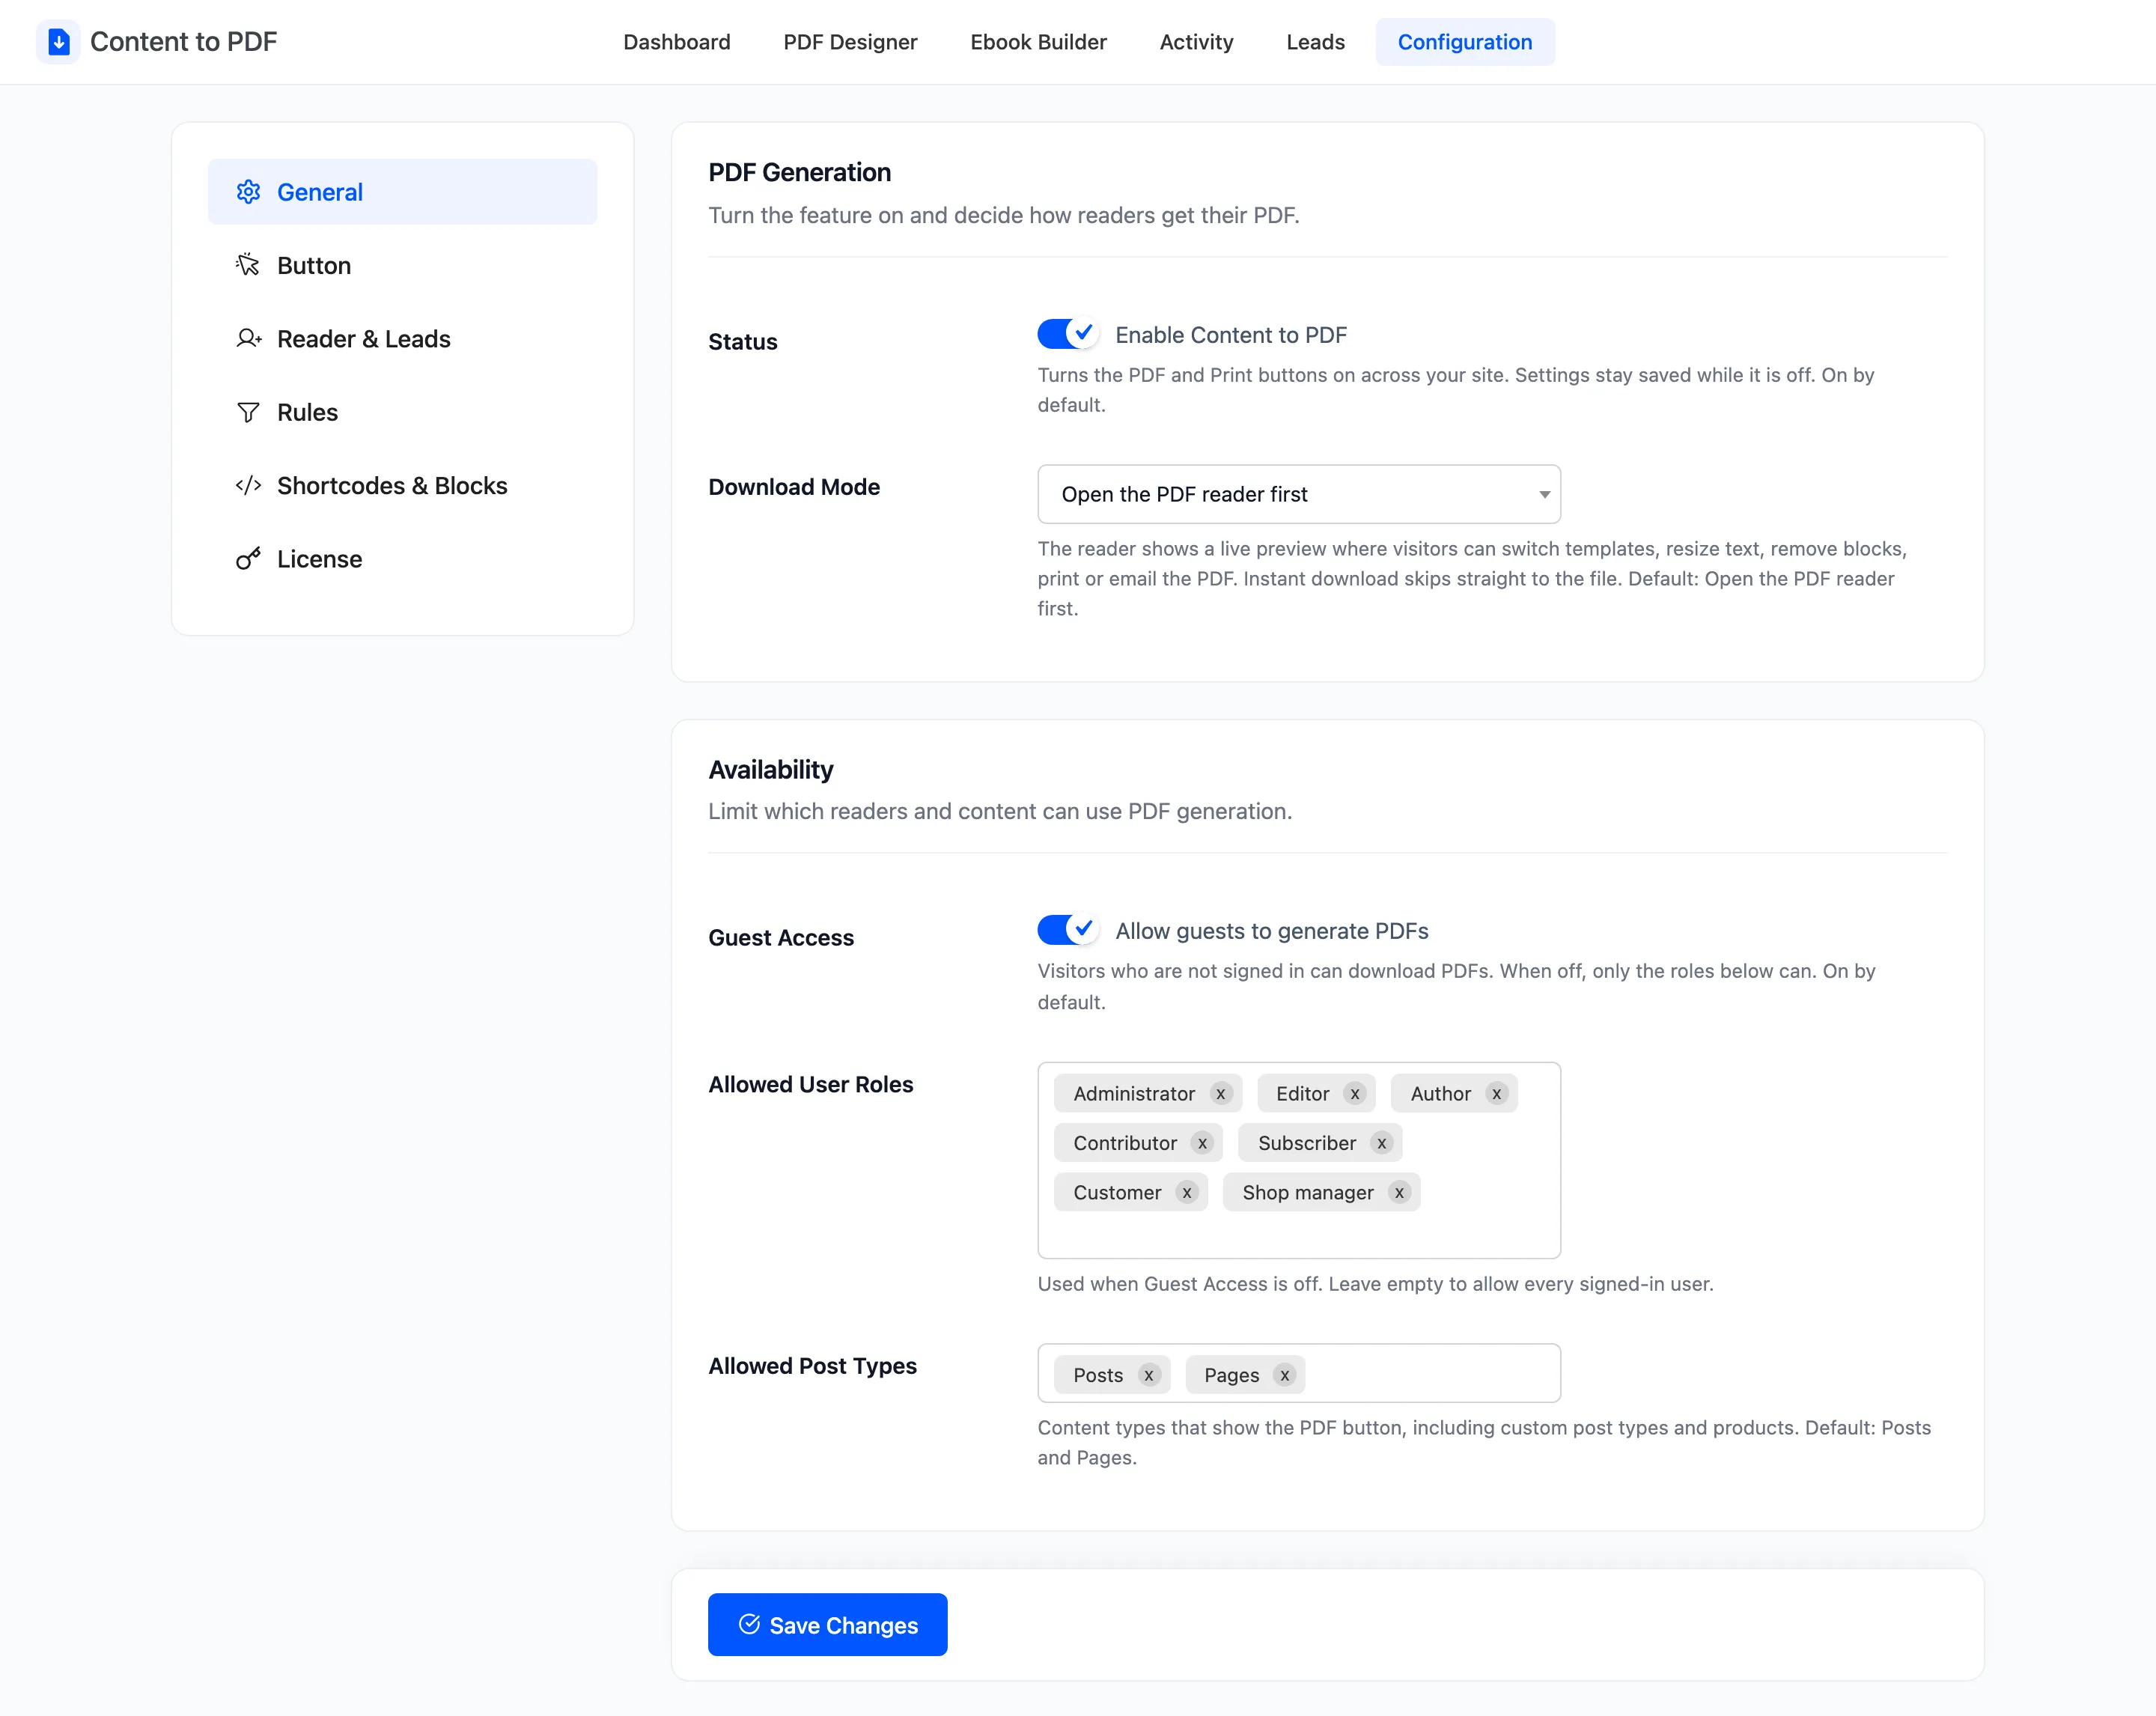Remove the Customer role tag
The width and height of the screenshot is (2156, 1716).
[x=1186, y=1193]
